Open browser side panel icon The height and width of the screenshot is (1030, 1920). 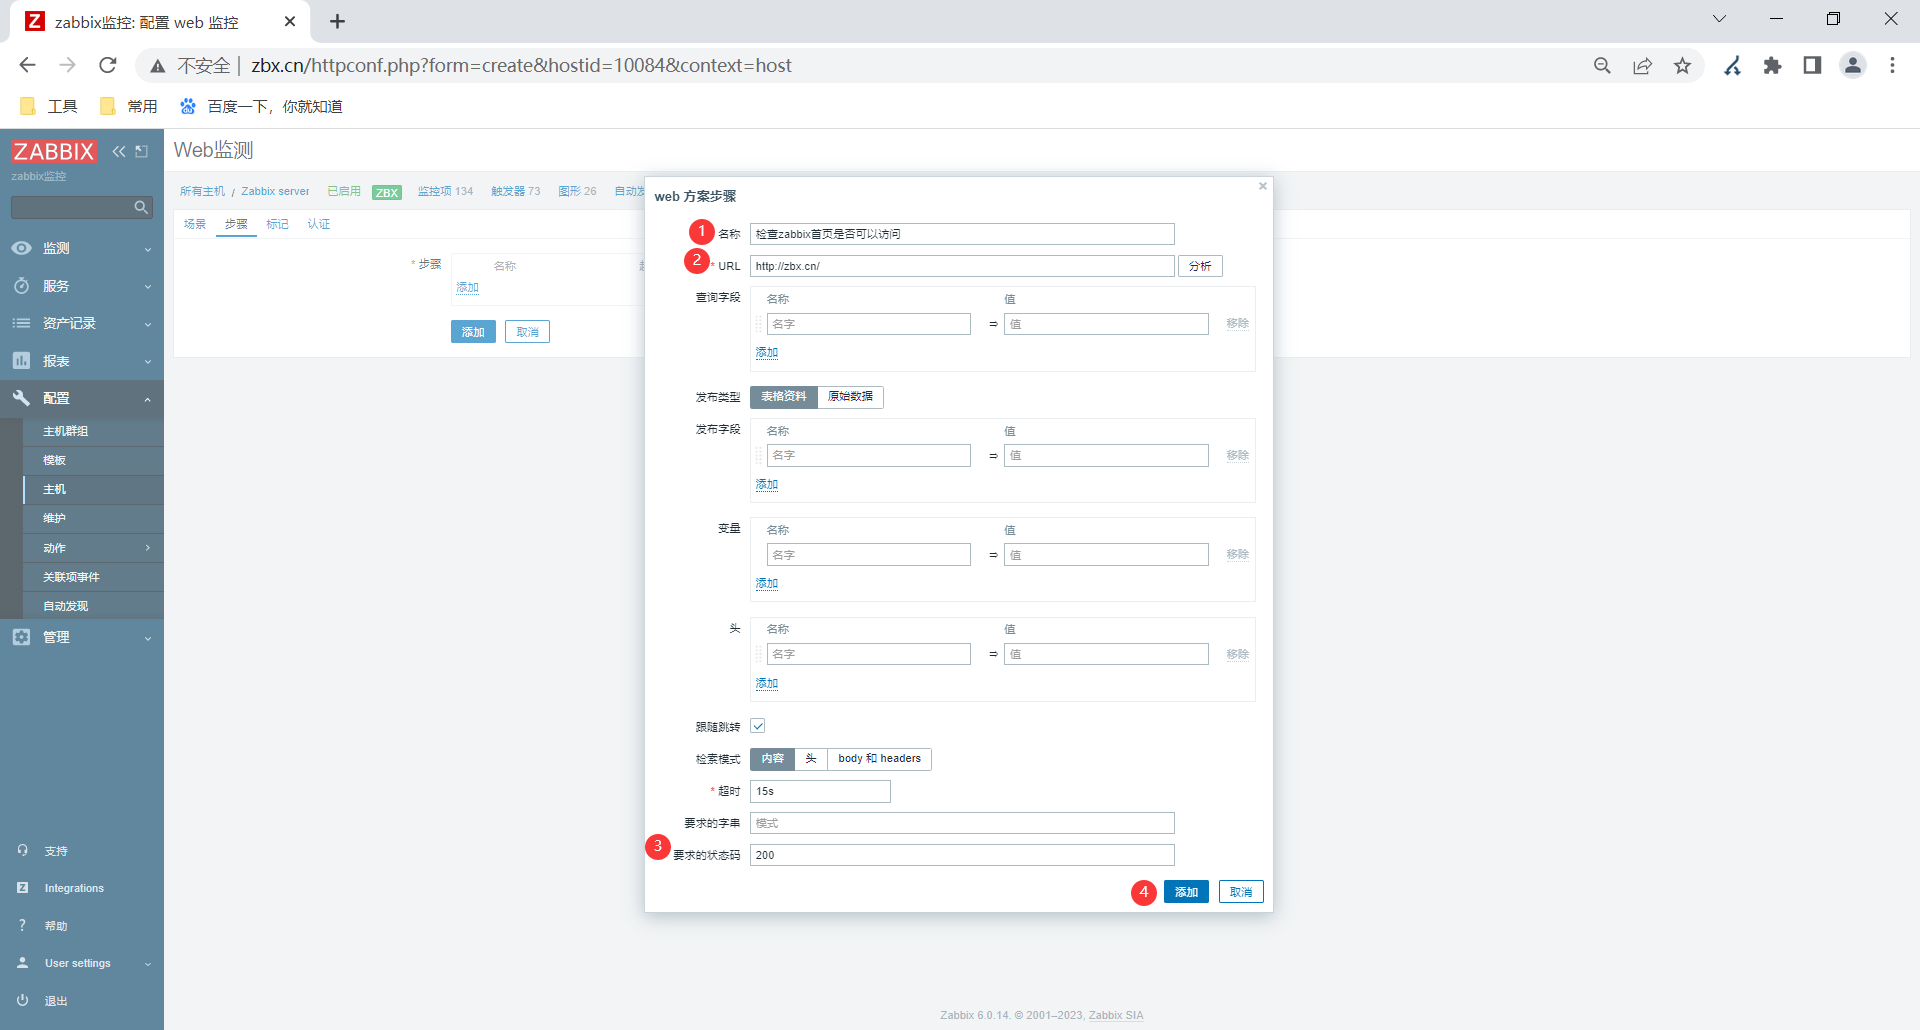tap(1812, 65)
